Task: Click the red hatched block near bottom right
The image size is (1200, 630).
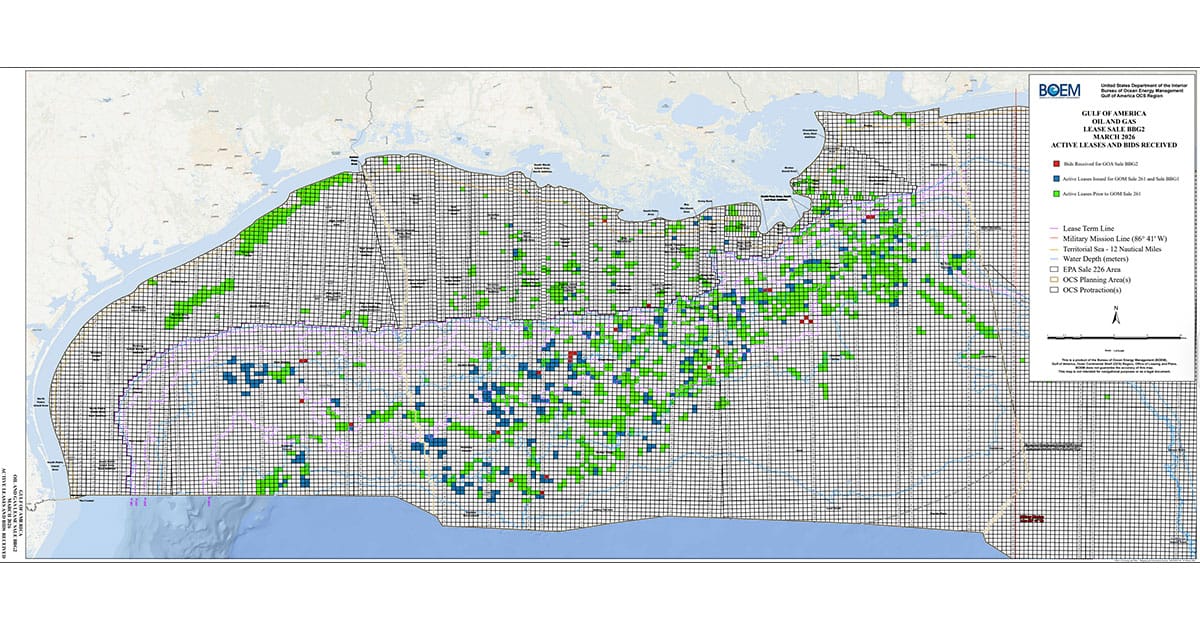Action: pos(1030,519)
